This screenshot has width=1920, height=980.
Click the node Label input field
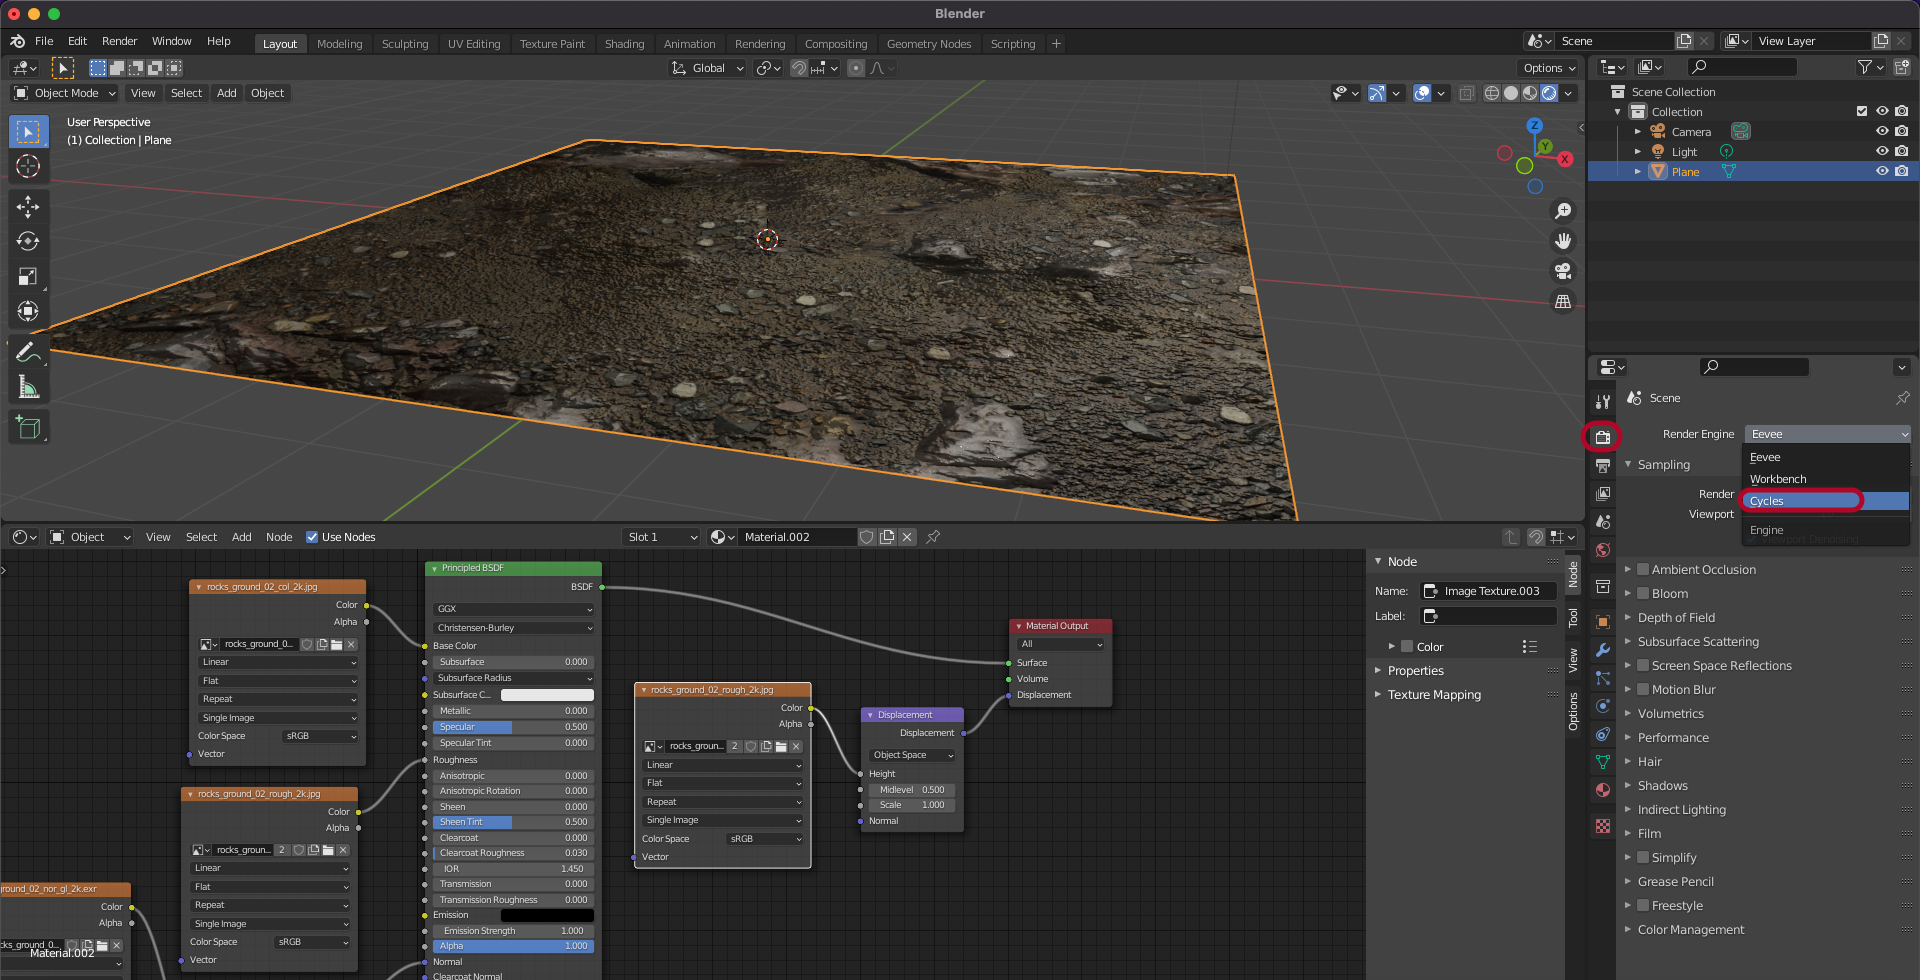click(x=1489, y=616)
